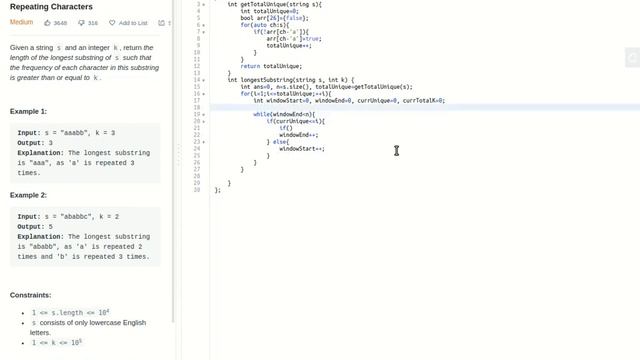Click the description panel vertical scrollbar
The height and width of the screenshot is (360, 640).
(173, 161)
